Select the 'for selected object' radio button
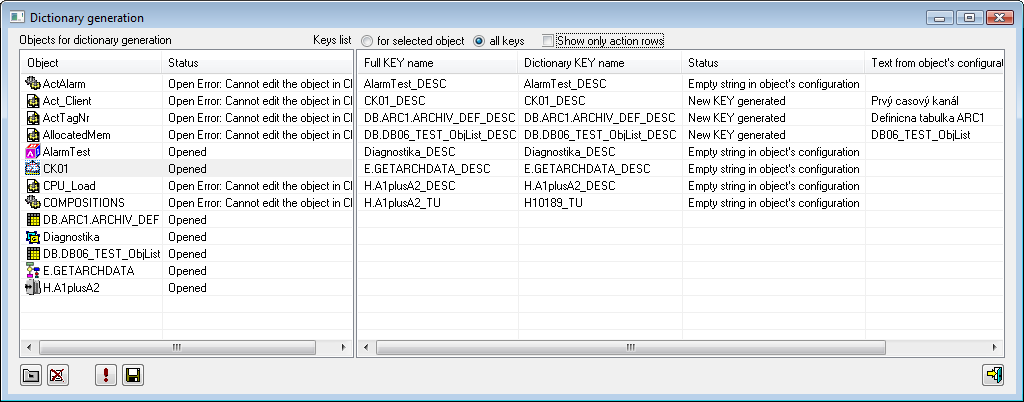Viewport: 1024px width, 402px height. tap(368, 41)
